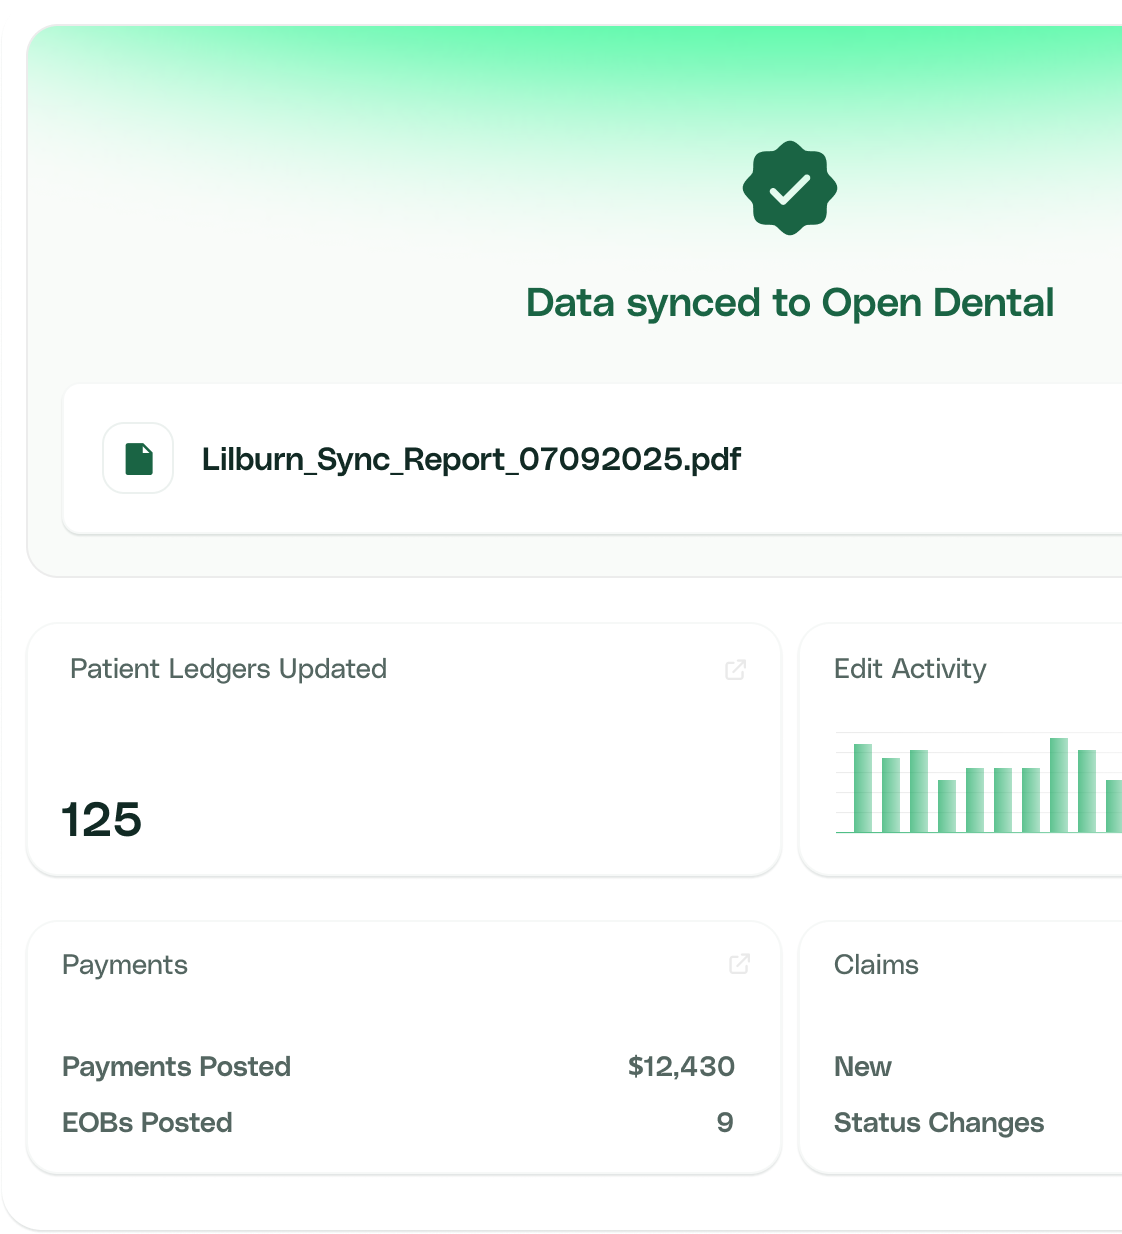Click the Edit Activity title
This screenshot has height=1234, width=1122.
[x=910, y=669]
